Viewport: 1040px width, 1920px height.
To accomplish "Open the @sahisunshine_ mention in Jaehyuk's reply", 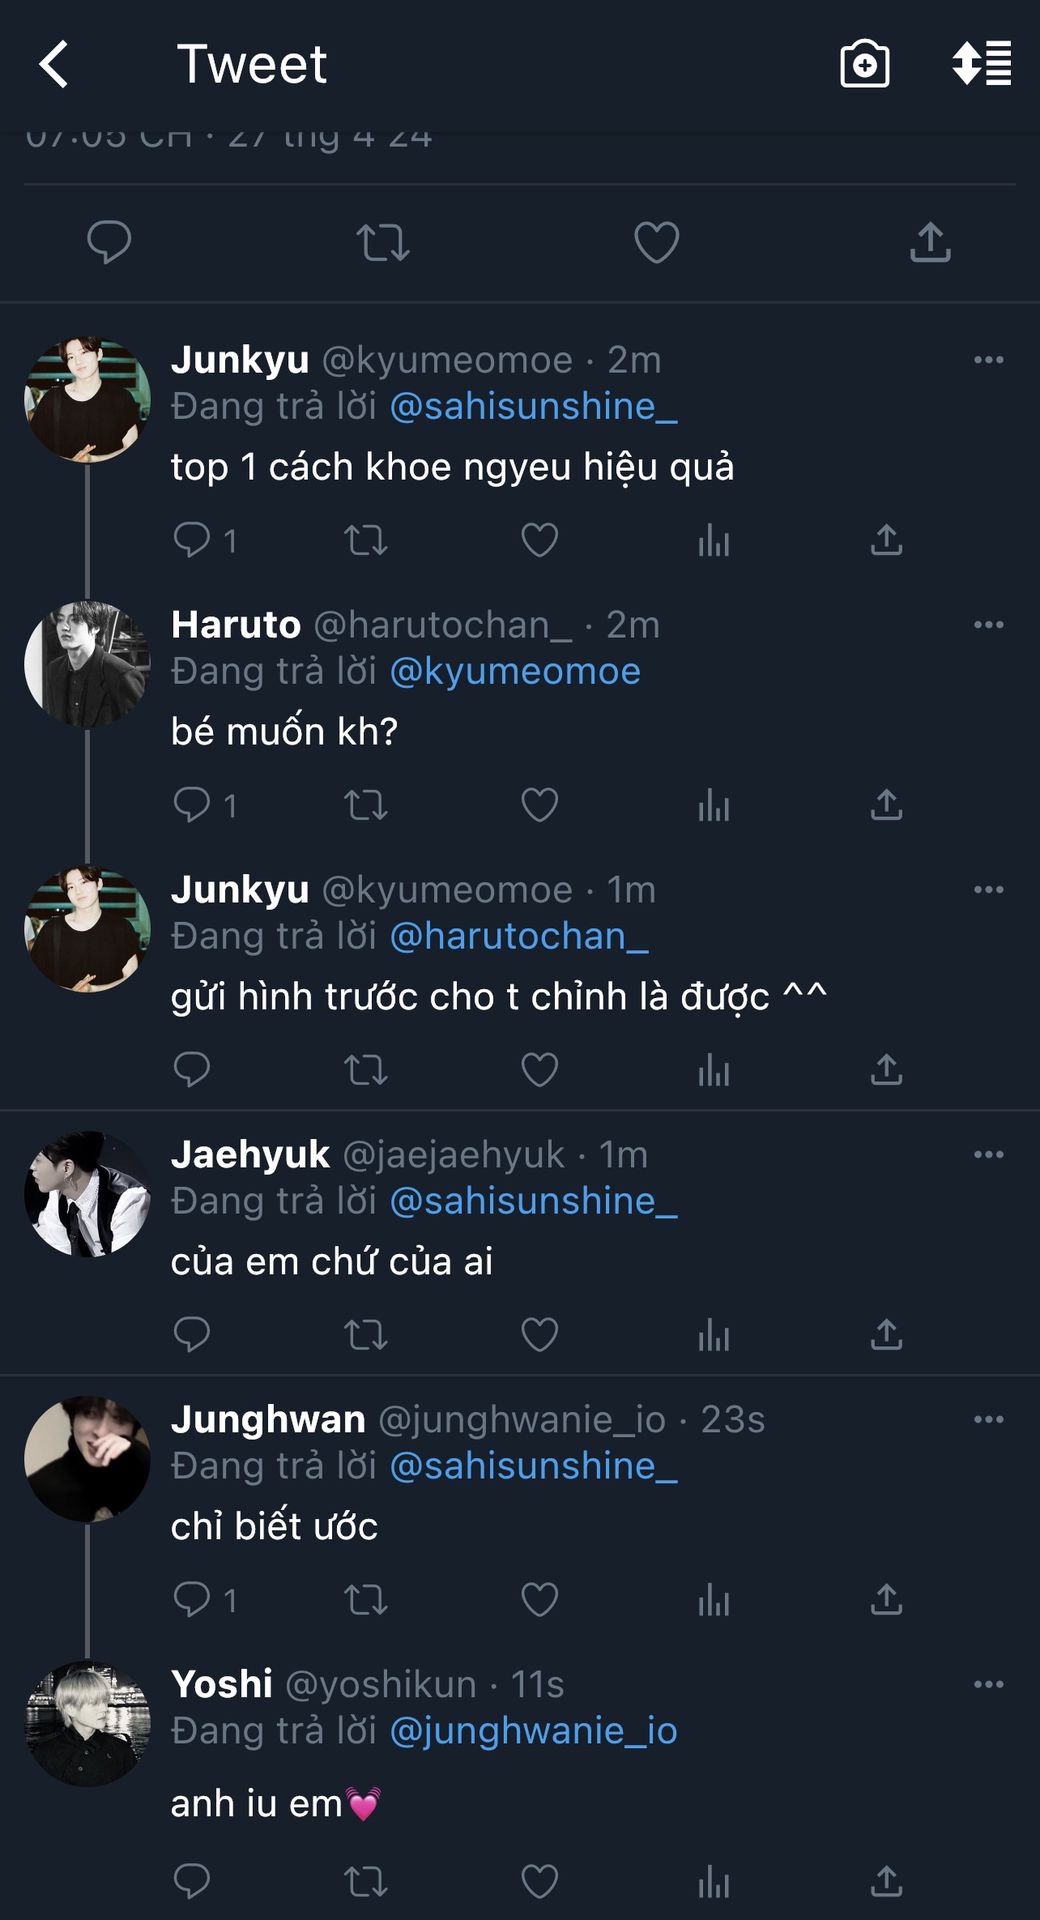I will pos(533,1201).
